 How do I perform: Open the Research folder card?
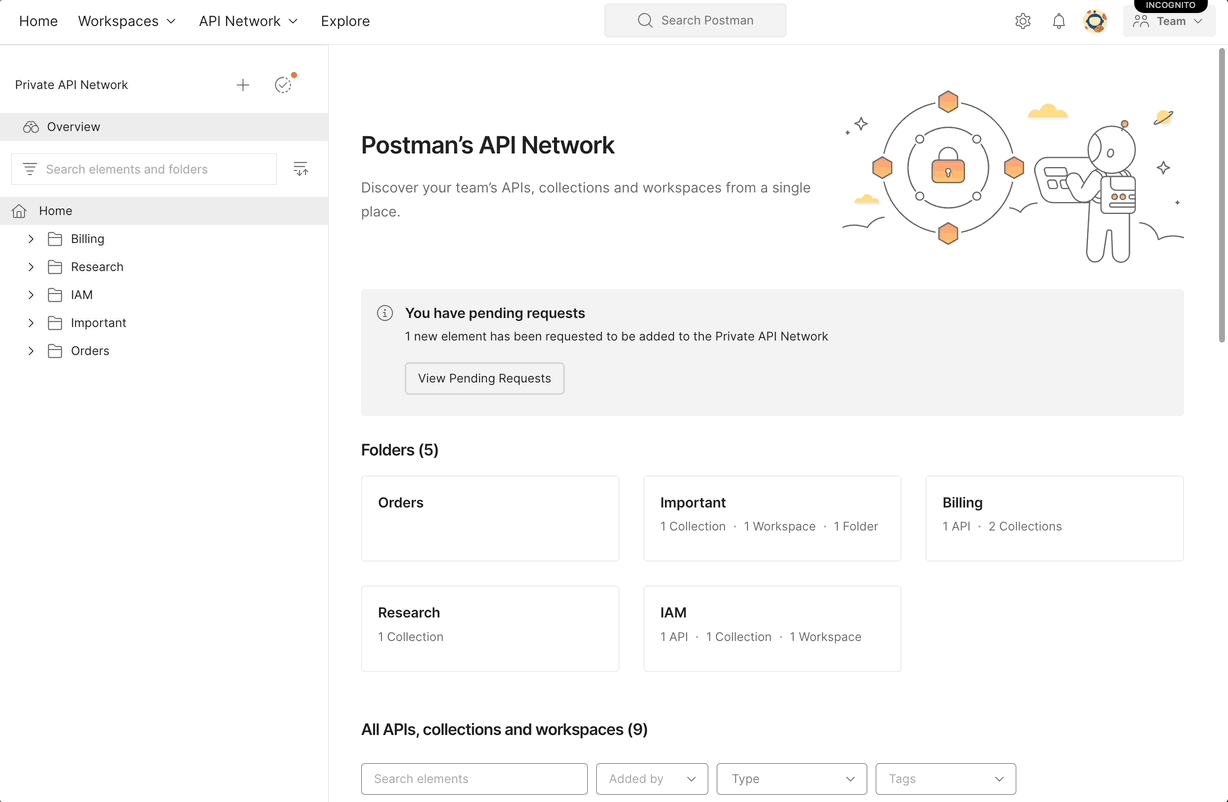pyautogui.click(x=489, y=628)
